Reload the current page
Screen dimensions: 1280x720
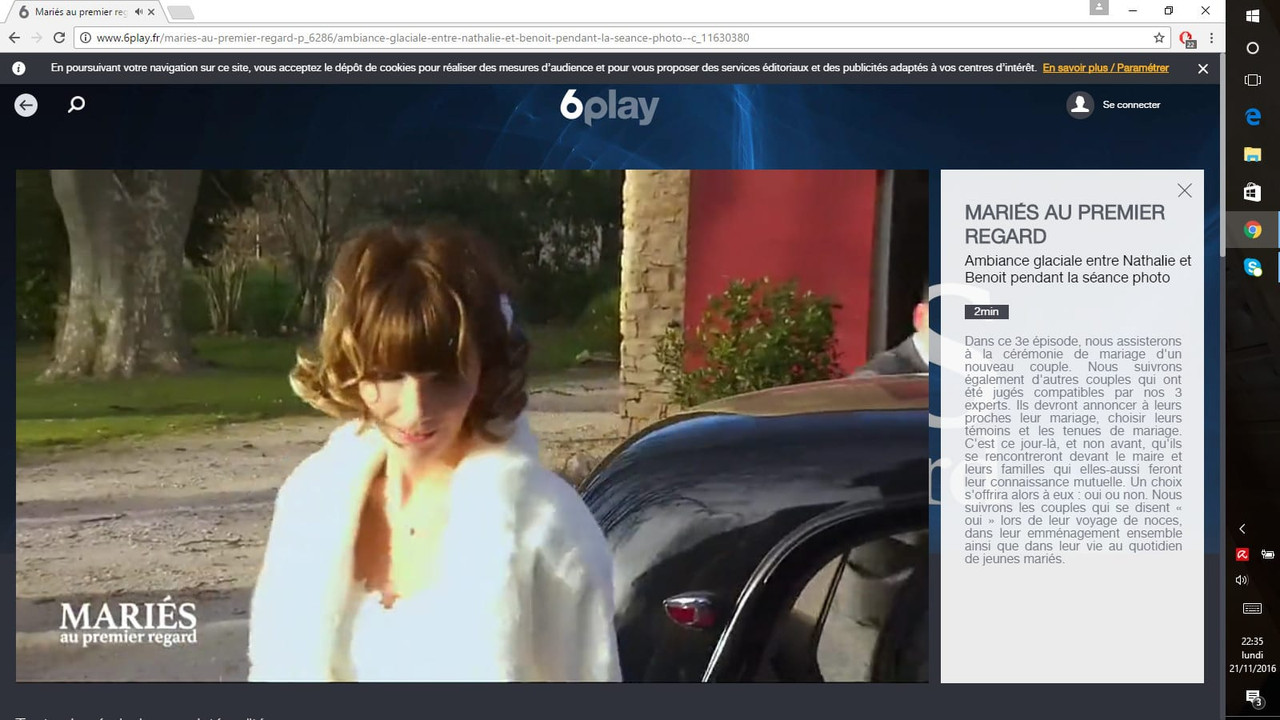[x=60, y=38]
